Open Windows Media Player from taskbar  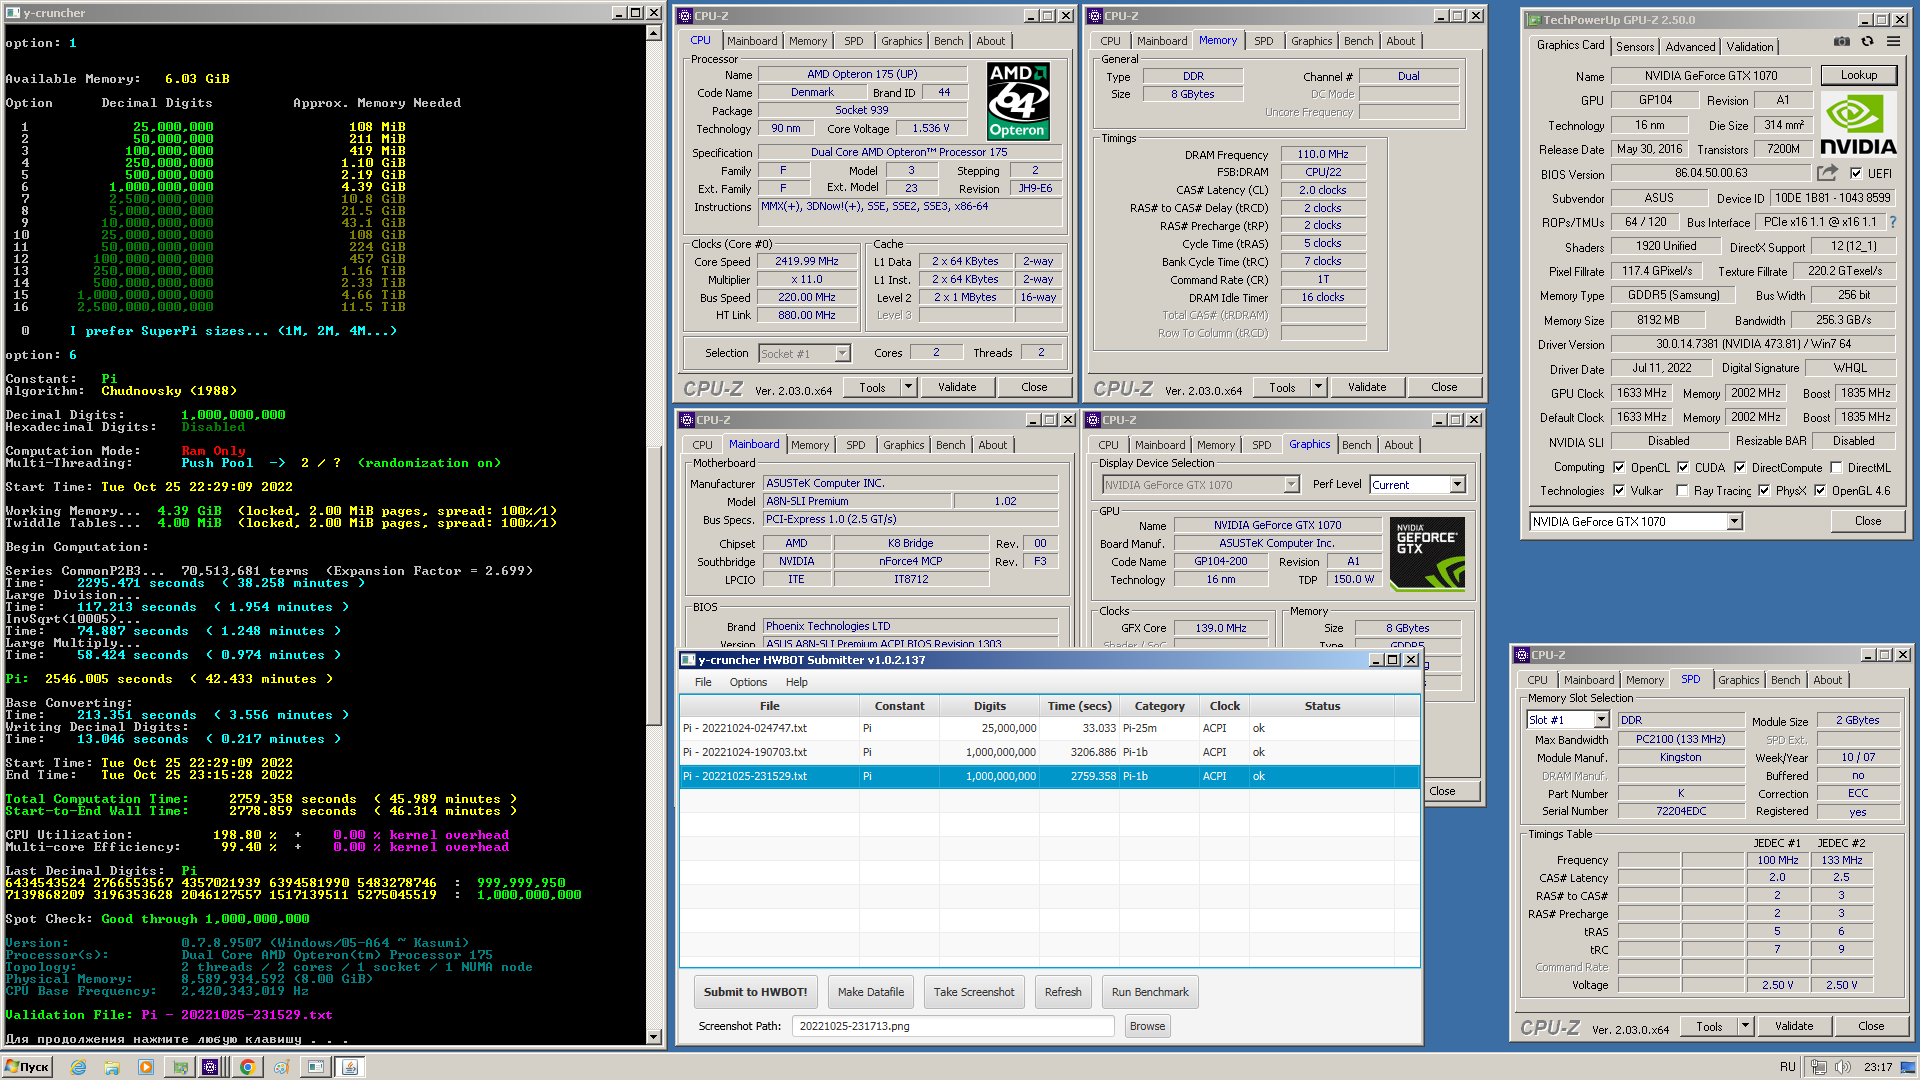[146, 1067]
